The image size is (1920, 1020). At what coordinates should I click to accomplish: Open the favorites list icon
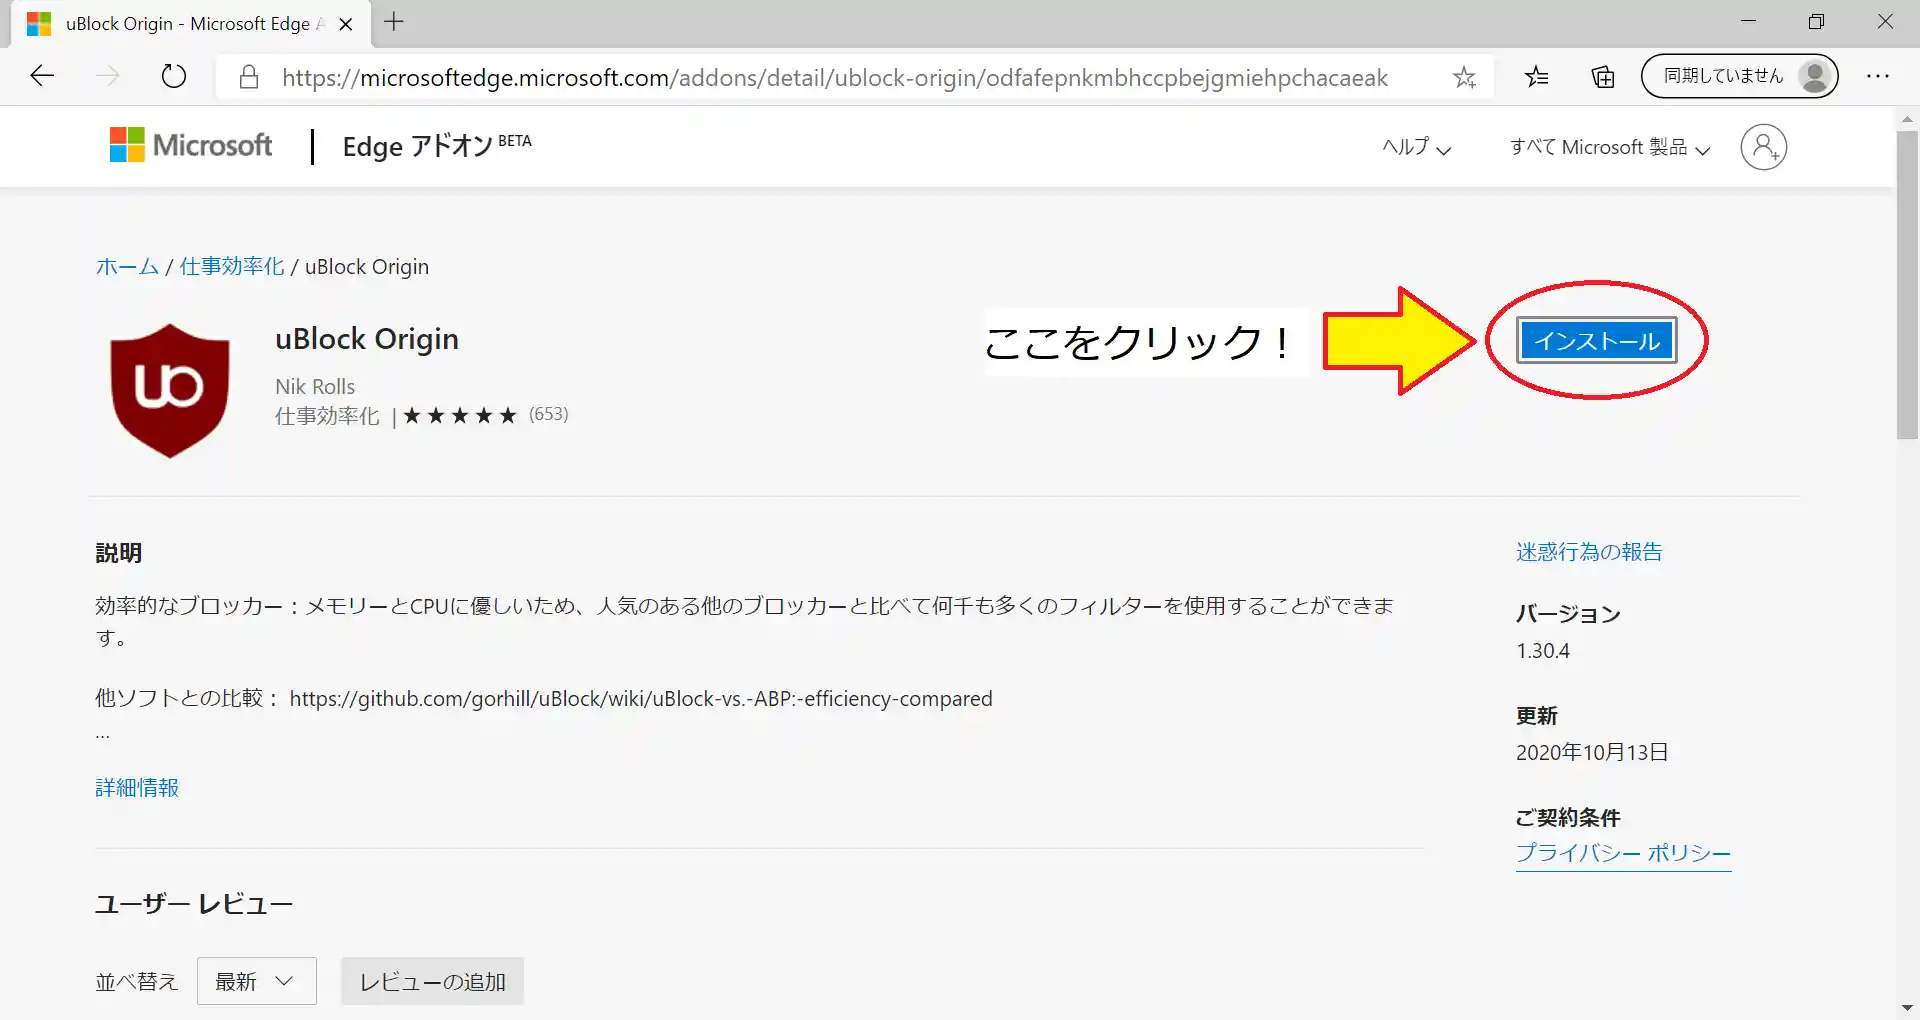click(x=1537, y=76)
